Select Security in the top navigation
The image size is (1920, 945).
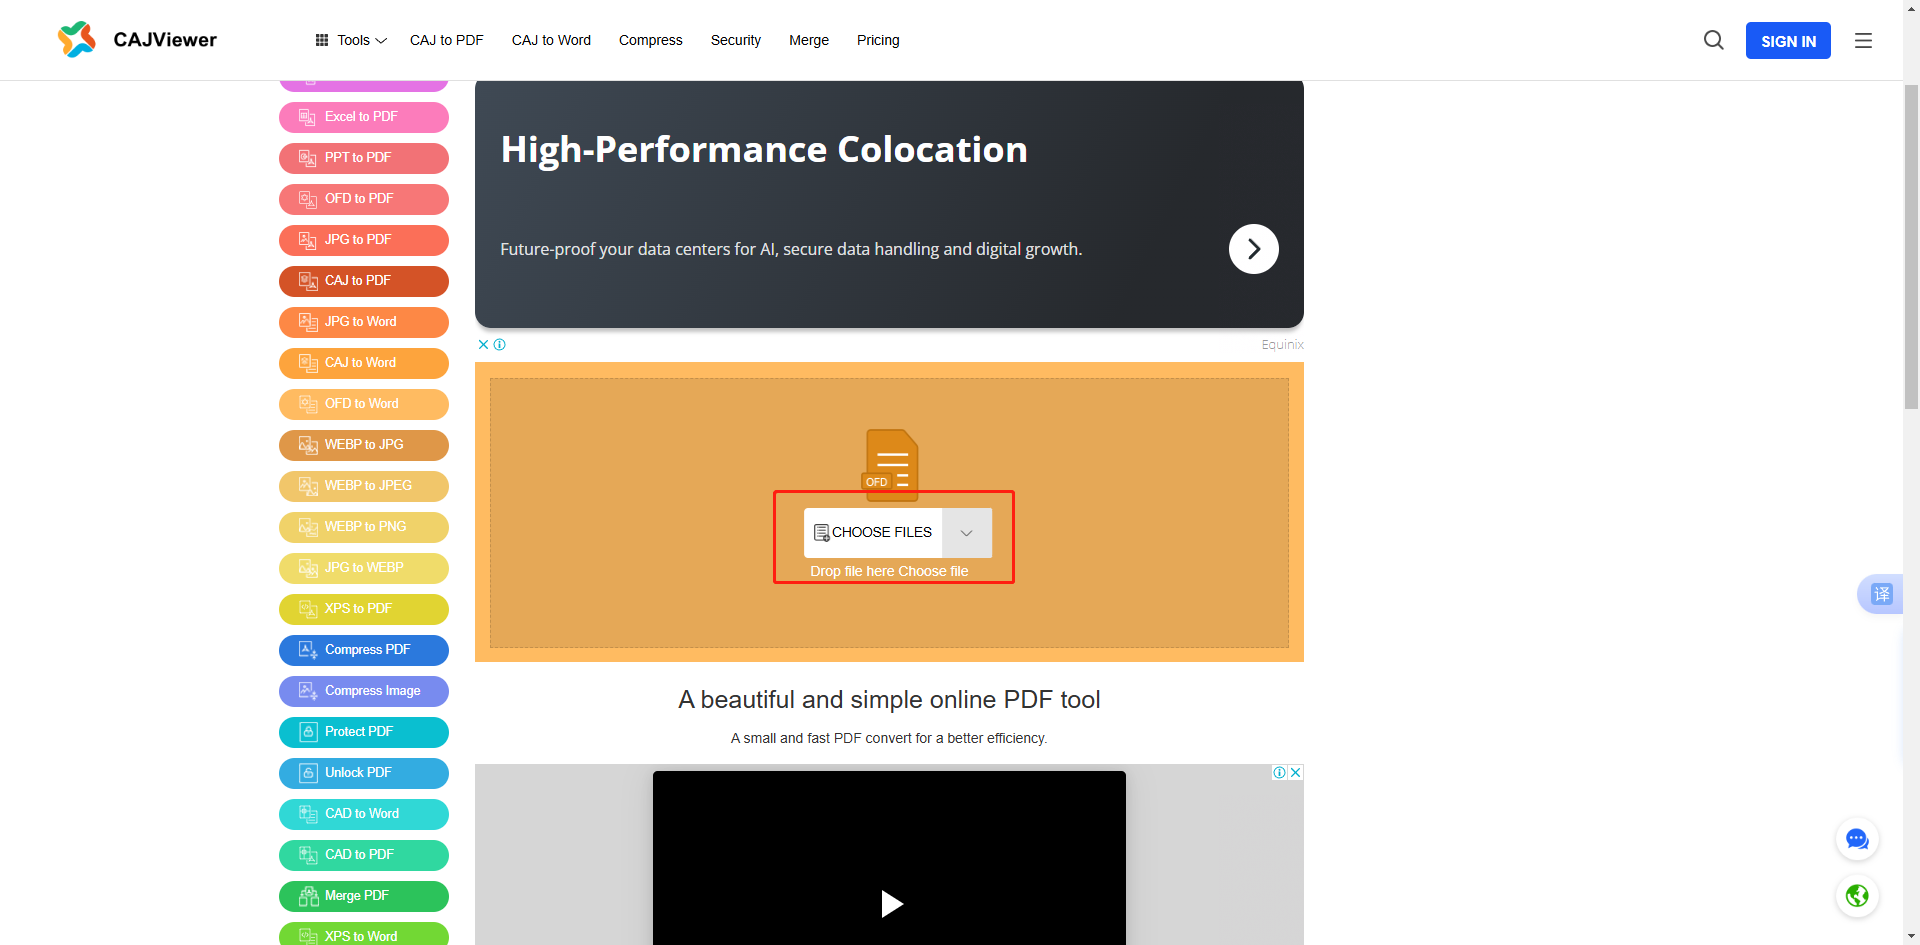(x=736, y=40)
